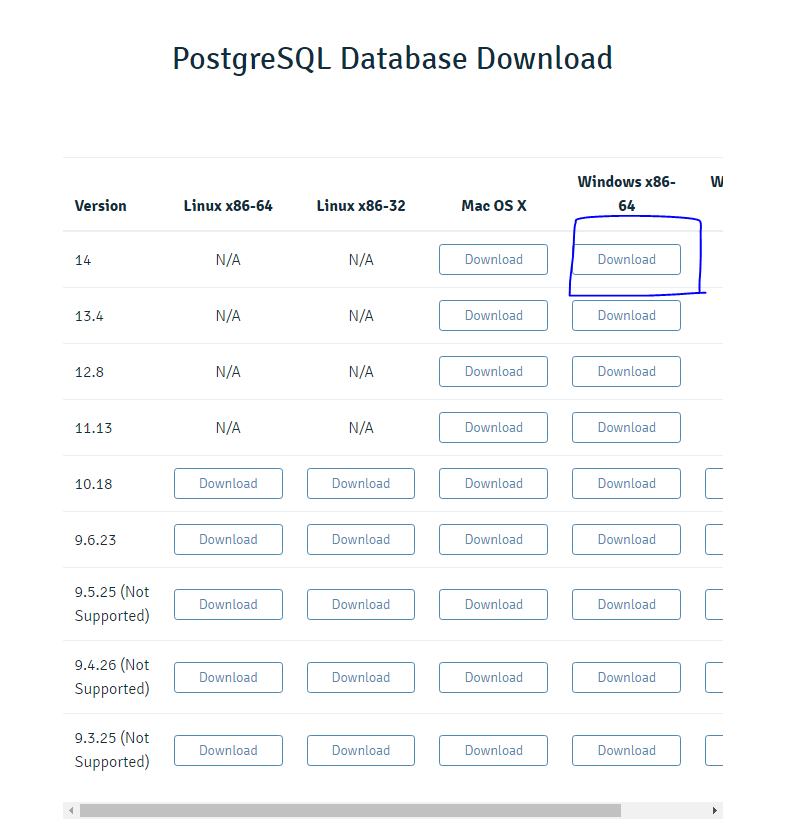Download version 10.18 for Linux x86-64
803x830 pixels.
point(228,483)
